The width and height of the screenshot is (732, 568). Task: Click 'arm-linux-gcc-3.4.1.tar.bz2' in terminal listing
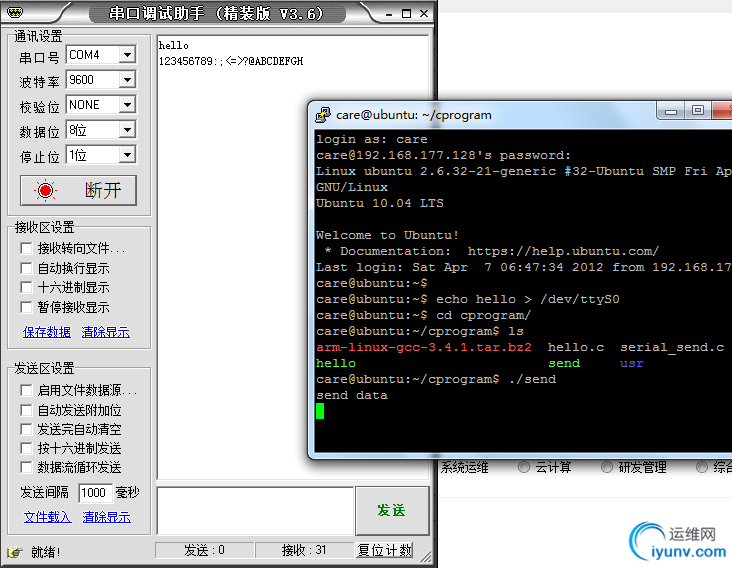coord(424,348)
